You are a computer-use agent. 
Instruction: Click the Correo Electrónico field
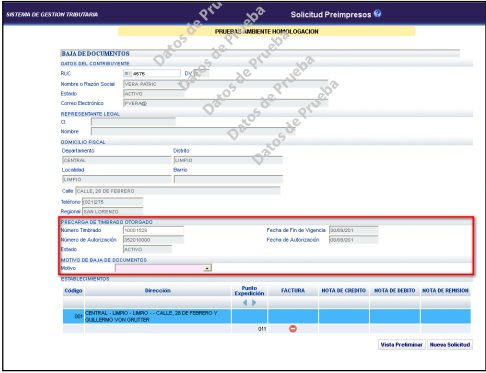225,103
